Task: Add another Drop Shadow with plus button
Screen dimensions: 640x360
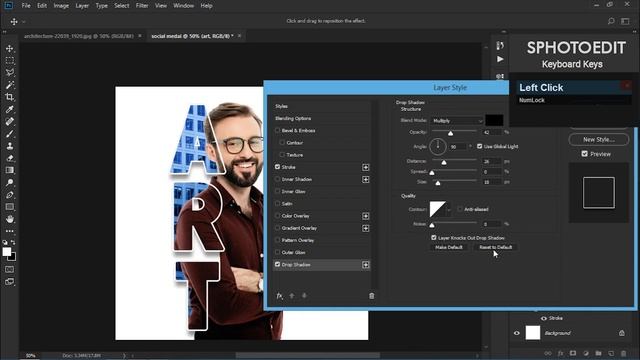Action: [365, 265]
